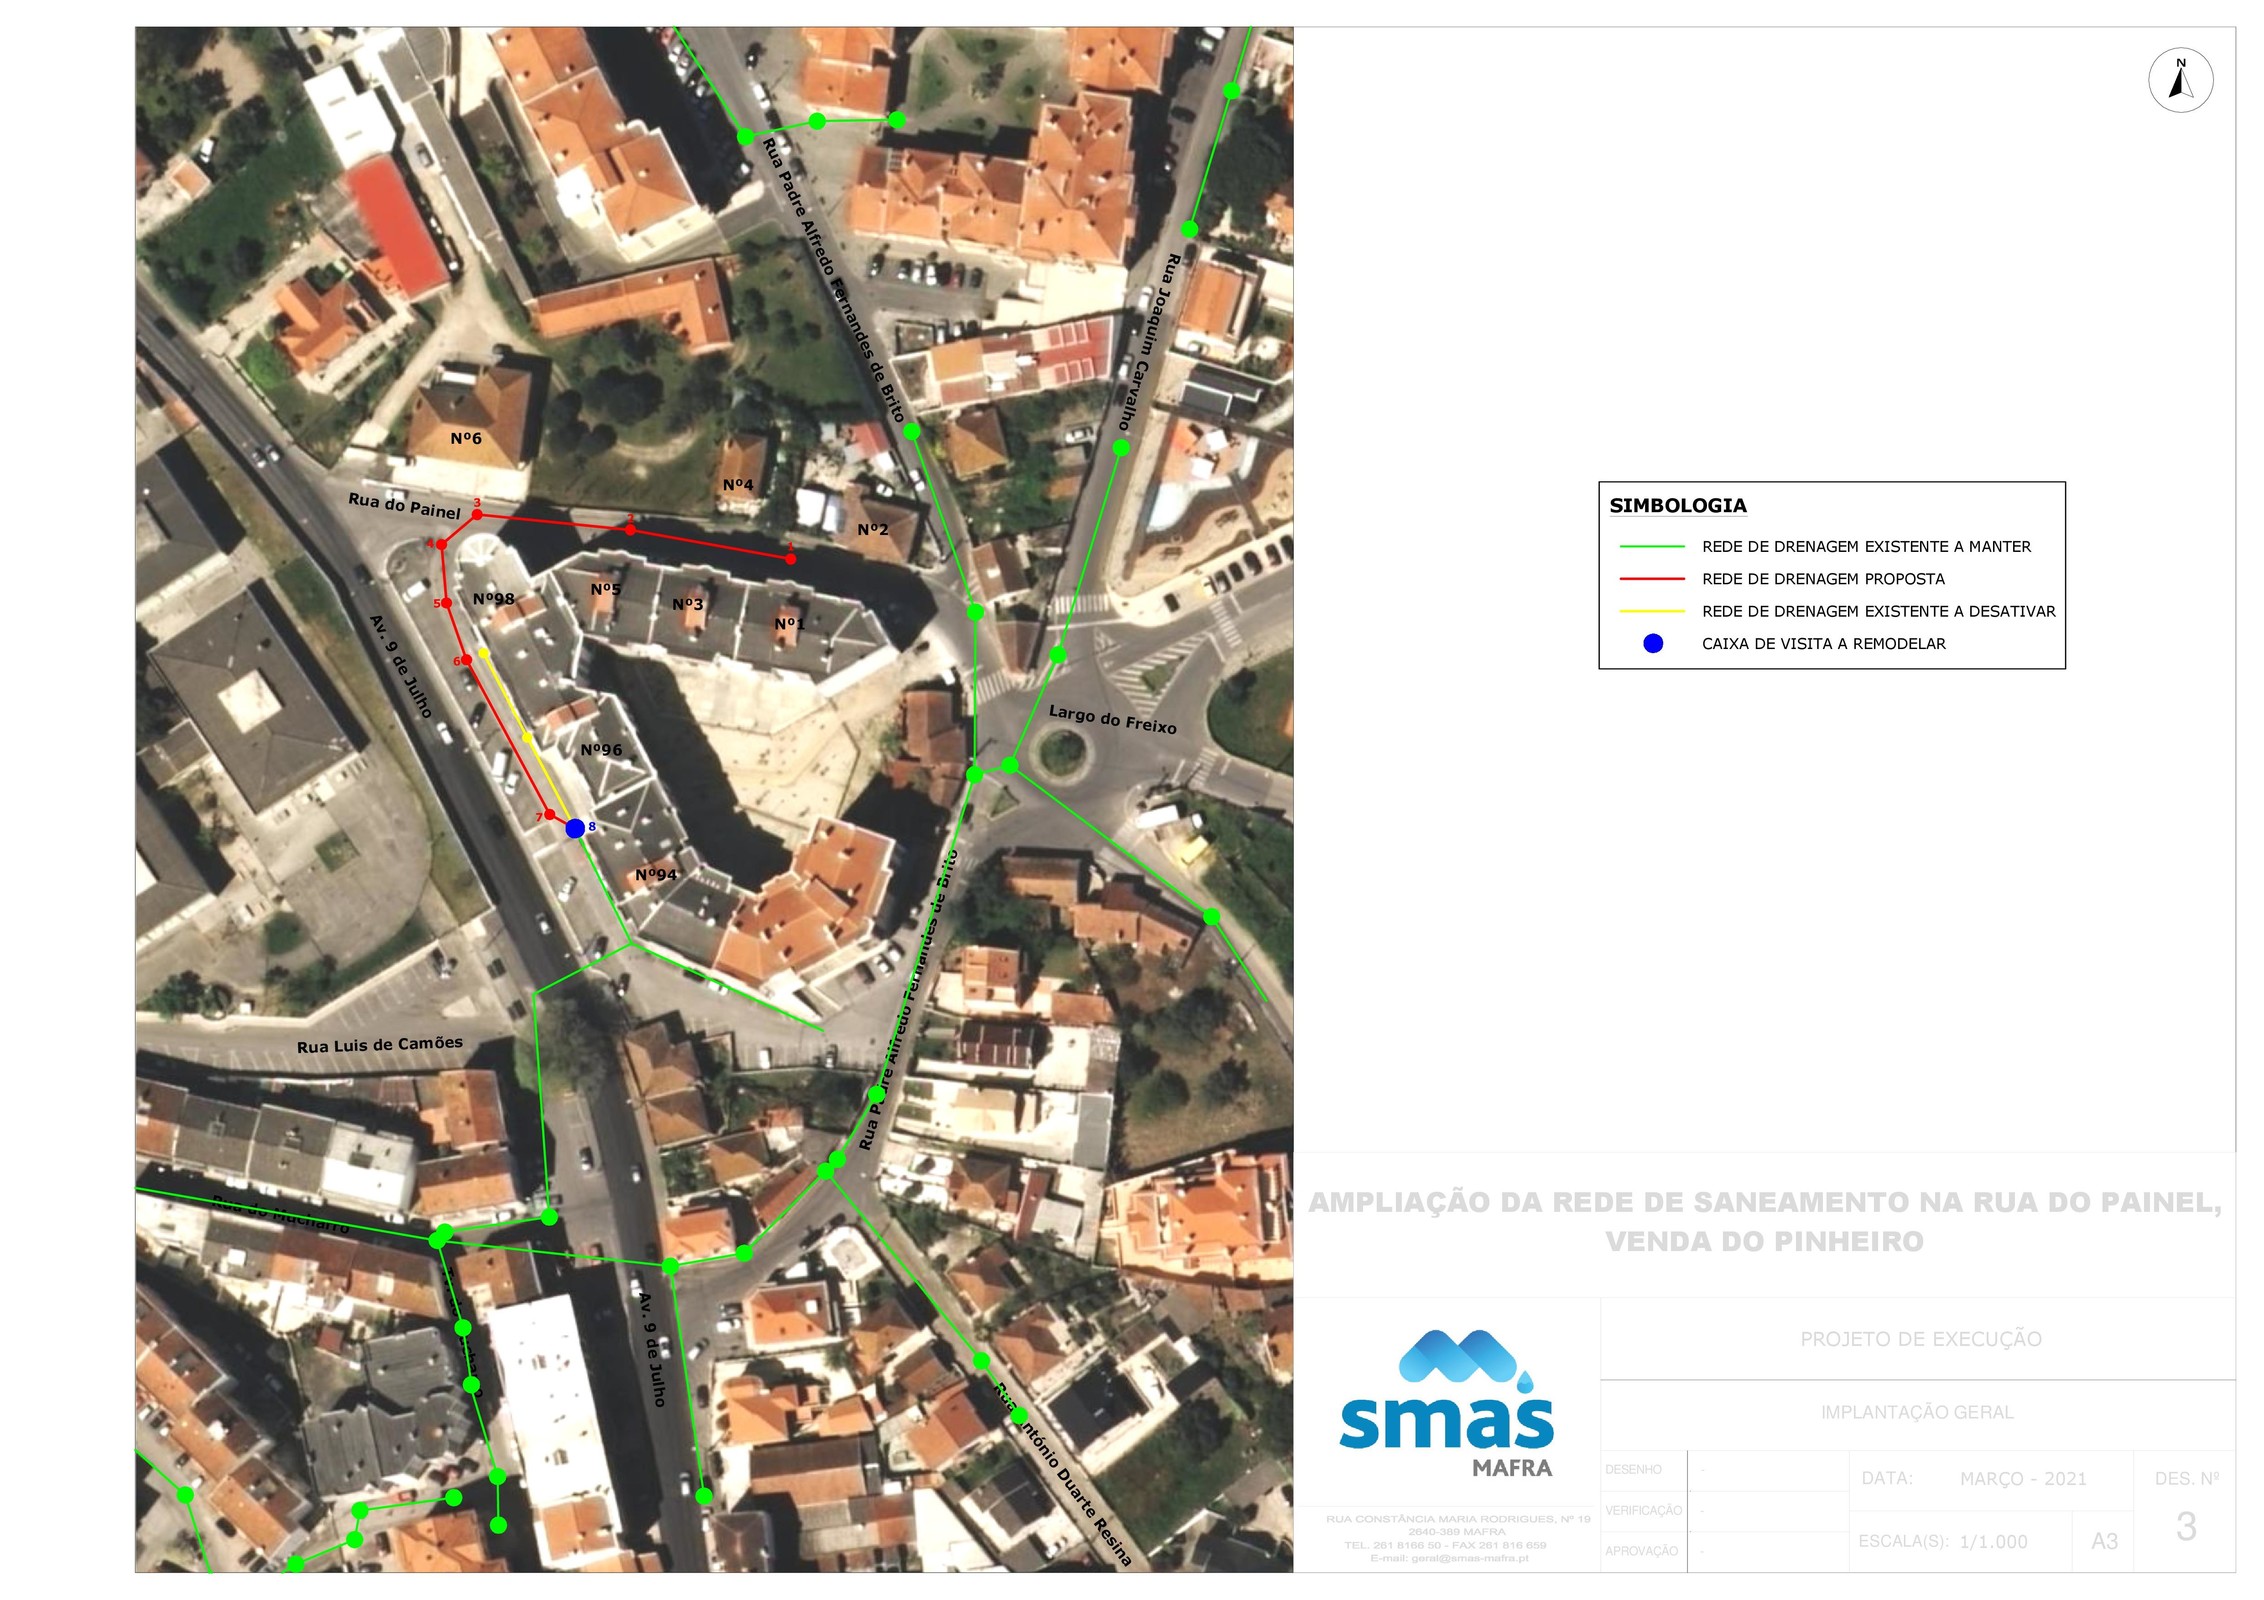Select red node 2 on Rua do Painel
The width and height of the screenshot is (2264, 1600).
[630, 529]
